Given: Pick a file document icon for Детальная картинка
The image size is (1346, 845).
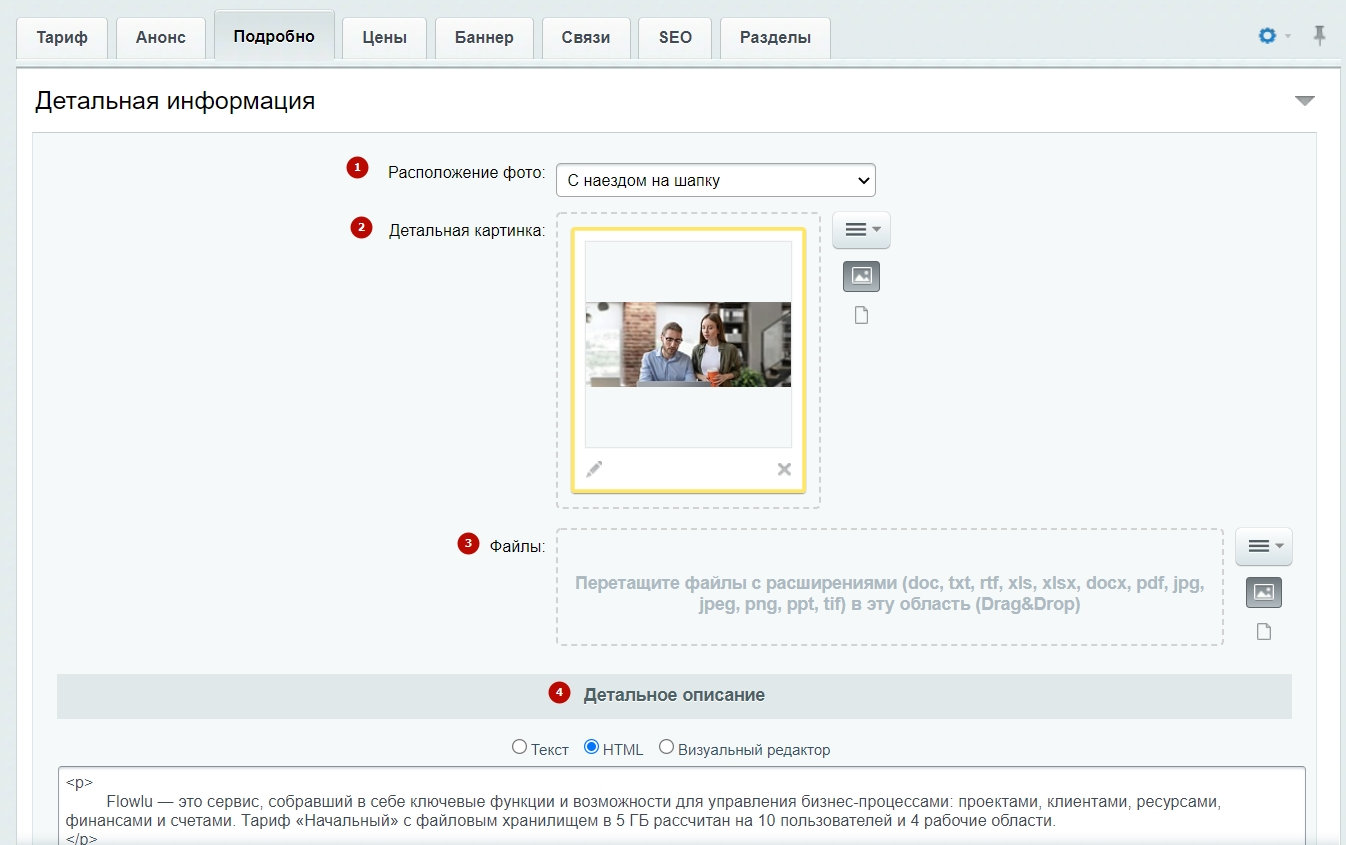Looking at the screenshot, I should point(861,316).
